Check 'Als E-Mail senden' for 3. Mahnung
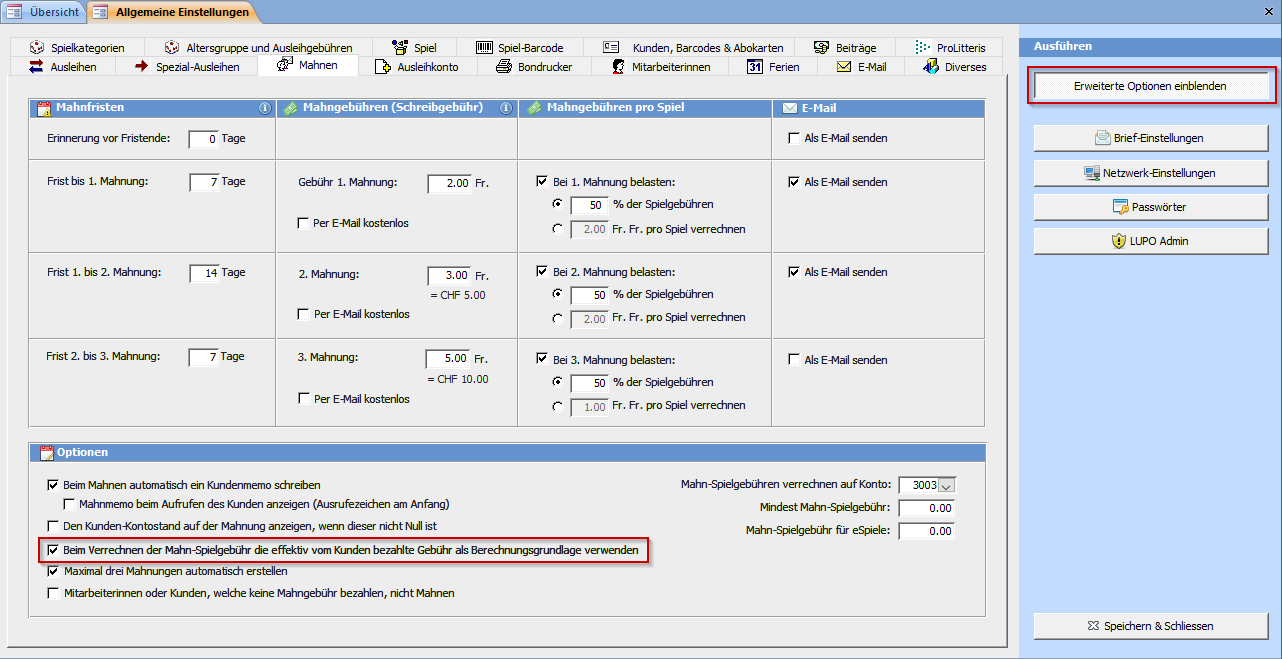Screen dimensions: 1282x659 click(794, 360)
